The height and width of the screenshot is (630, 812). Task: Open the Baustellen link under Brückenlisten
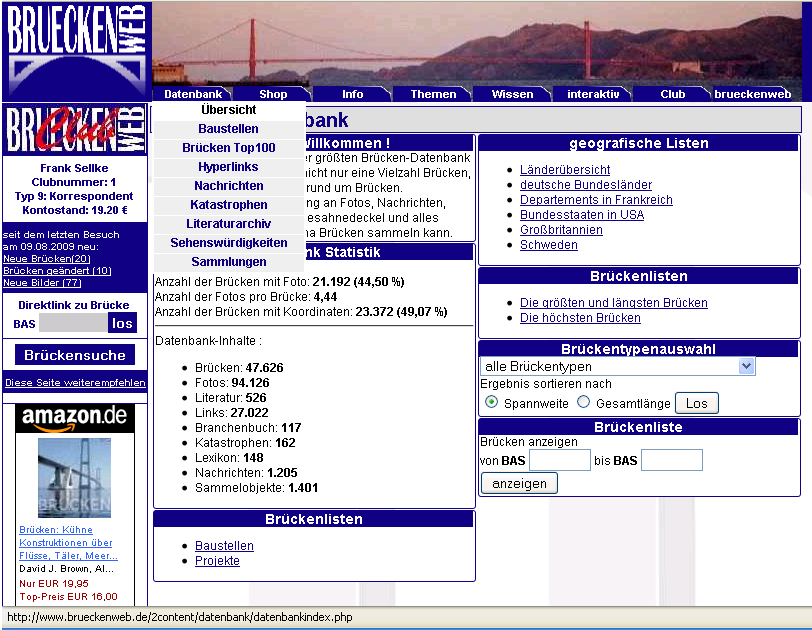tap(224, 546)
